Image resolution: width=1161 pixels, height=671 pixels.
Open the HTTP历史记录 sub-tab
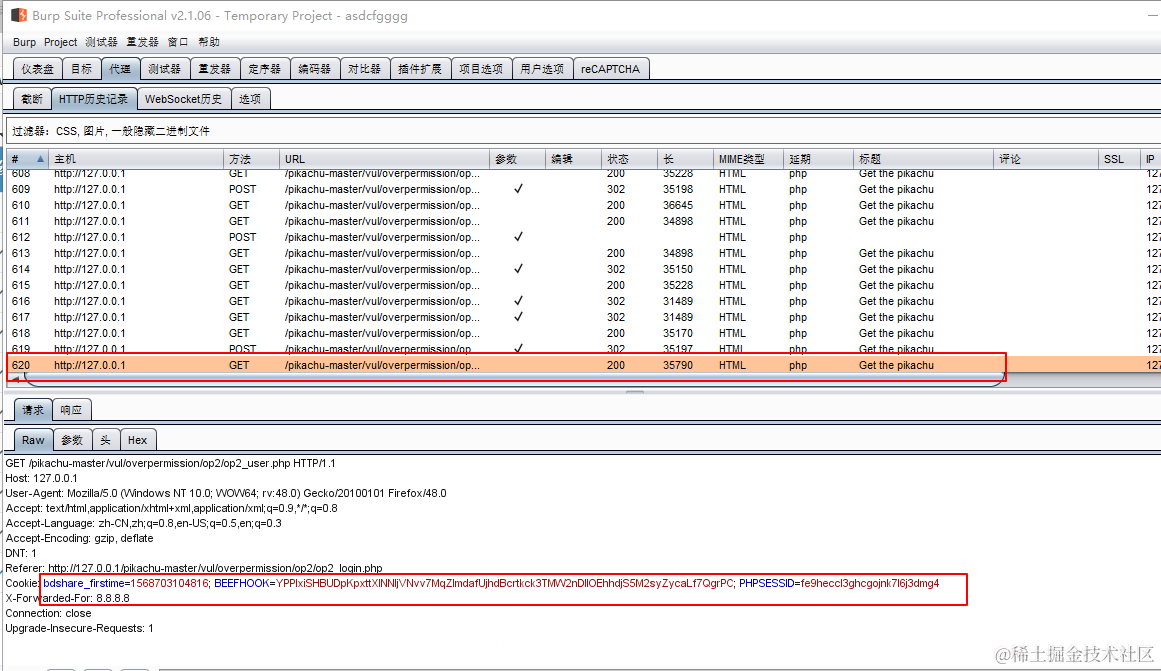(93, 99)
